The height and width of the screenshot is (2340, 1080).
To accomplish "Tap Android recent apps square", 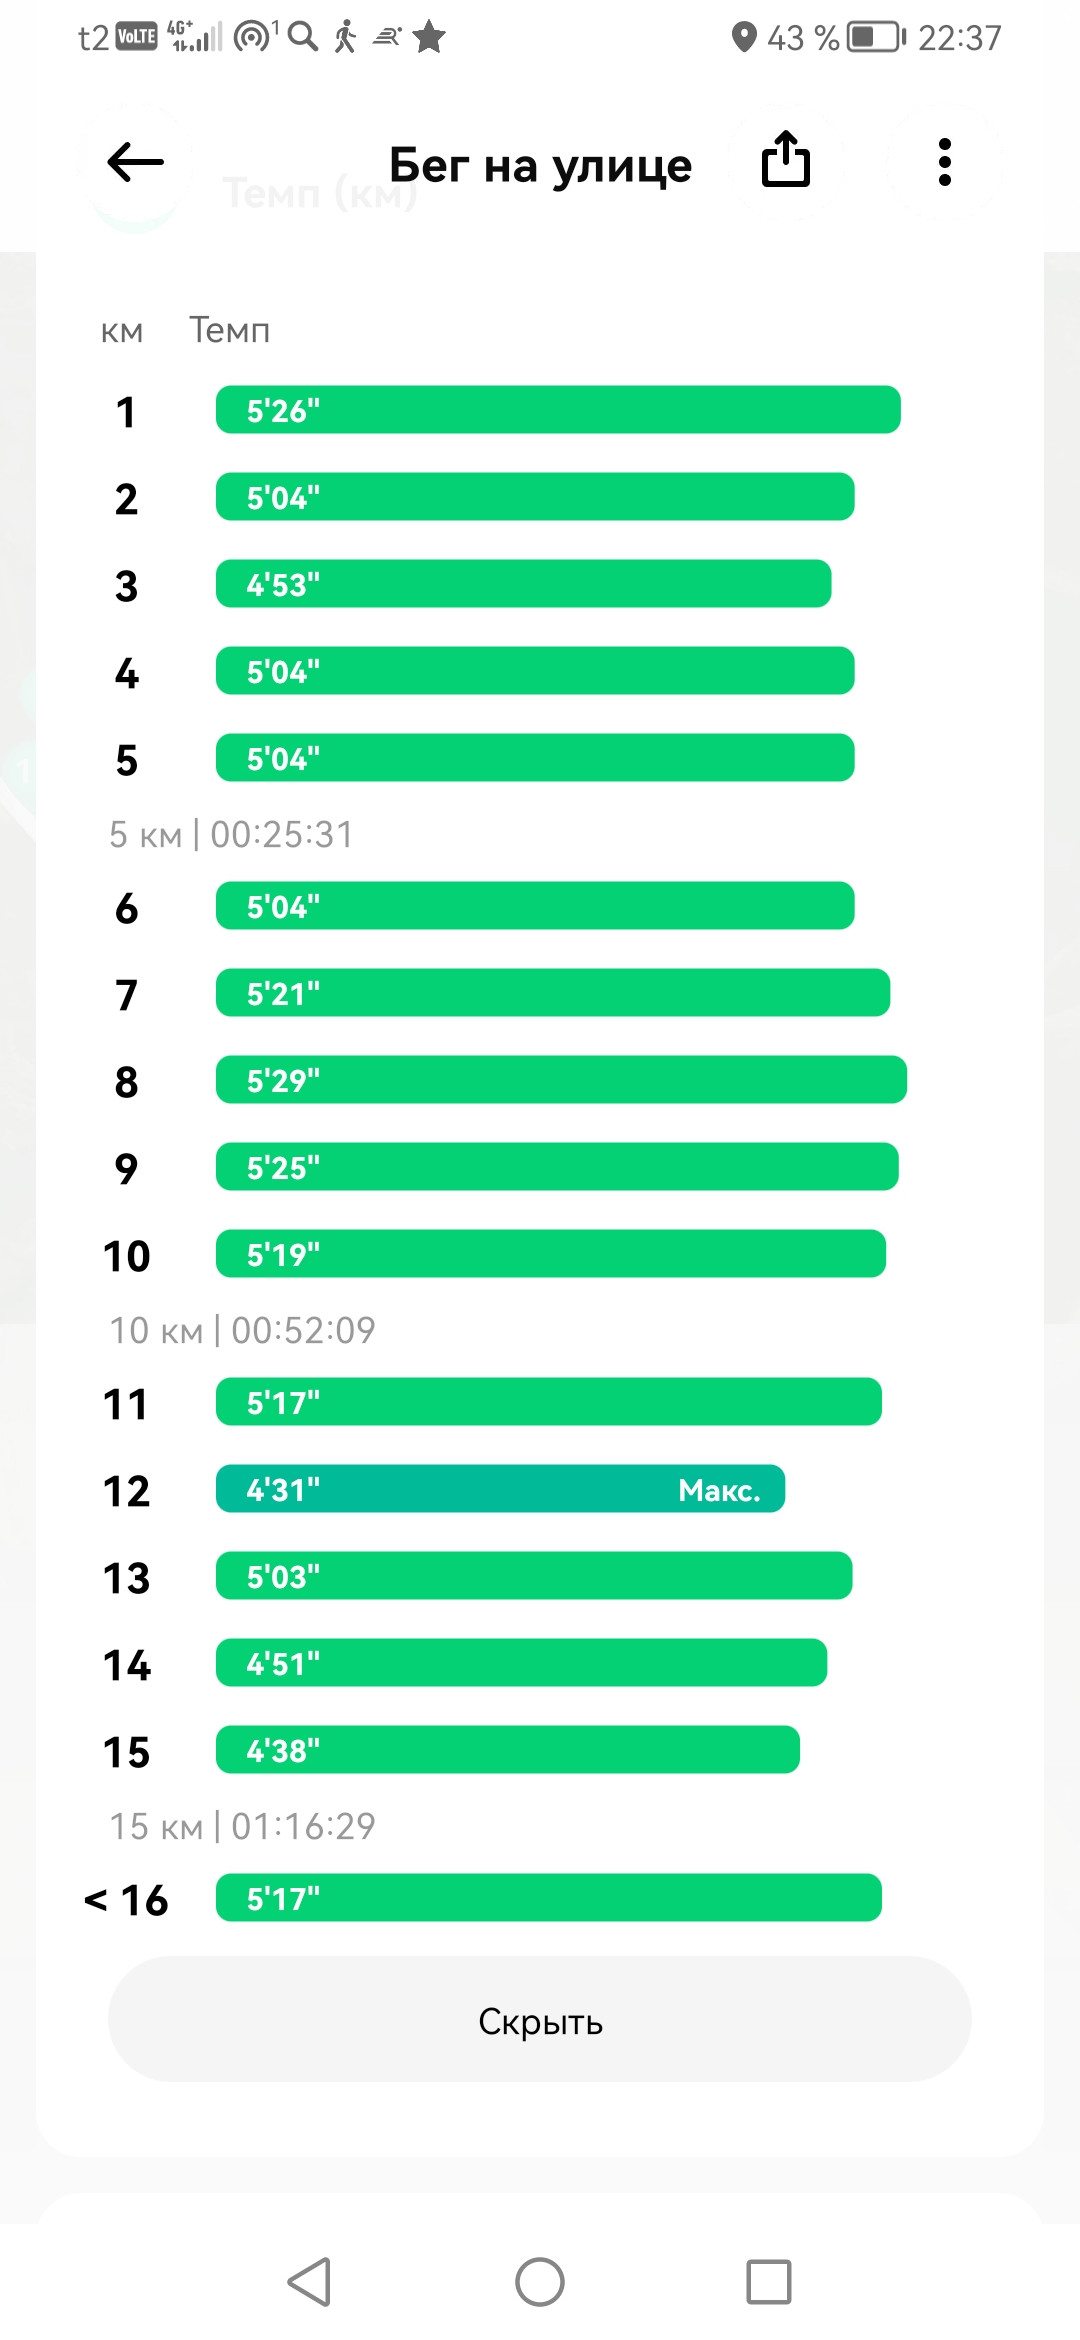I will click(x=769, y=2282).
